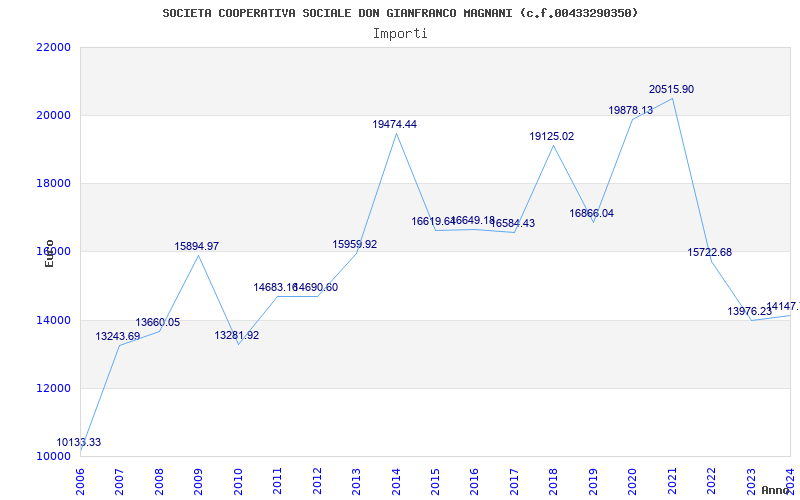Click x-axis year label 2016
The width and height of the screenshot is (800, 500).
(x=474, y=482)
